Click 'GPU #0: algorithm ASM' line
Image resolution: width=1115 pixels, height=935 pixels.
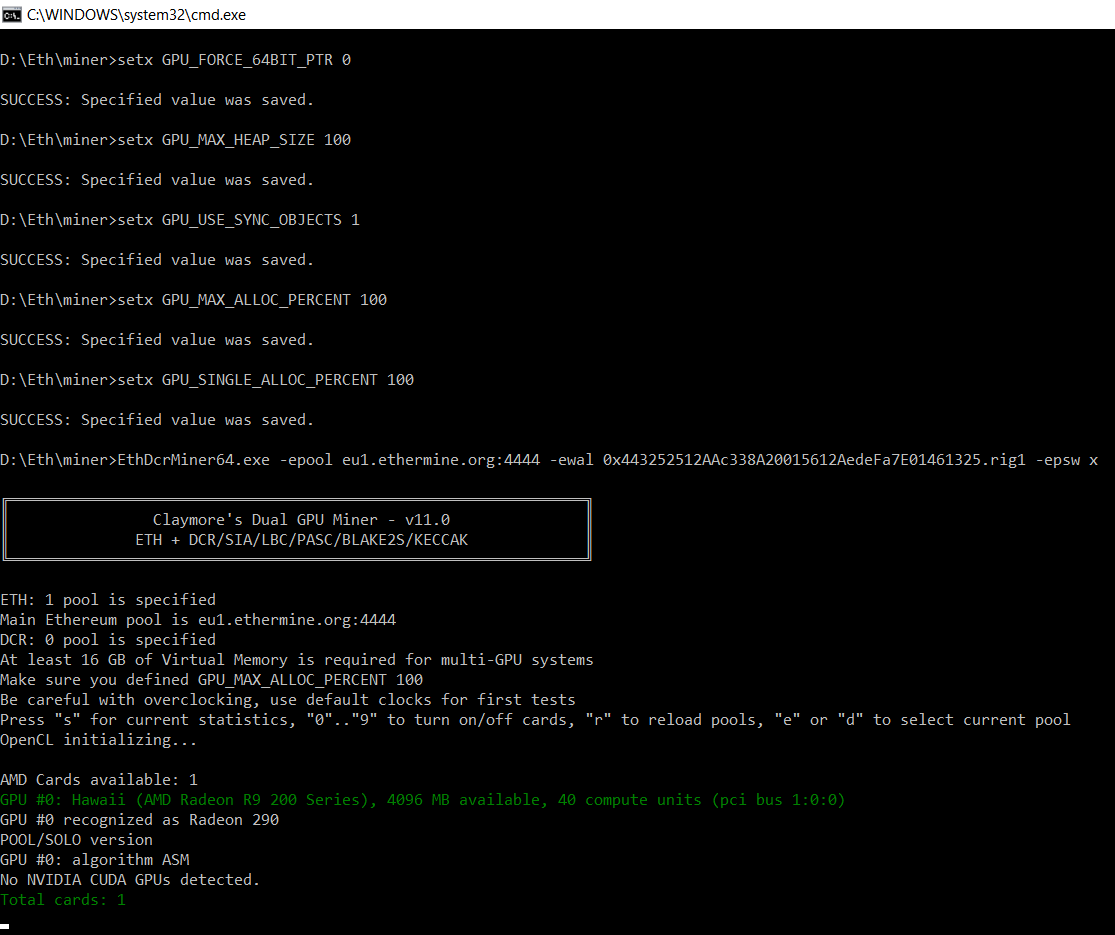(95, 860)
